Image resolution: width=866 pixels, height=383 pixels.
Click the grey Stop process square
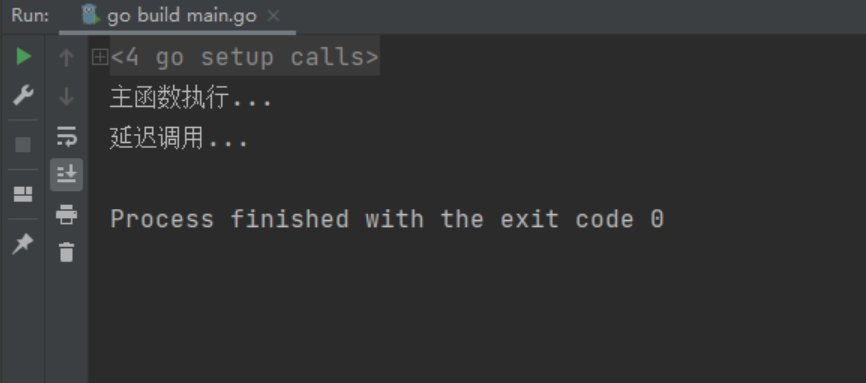pos(23,145)
